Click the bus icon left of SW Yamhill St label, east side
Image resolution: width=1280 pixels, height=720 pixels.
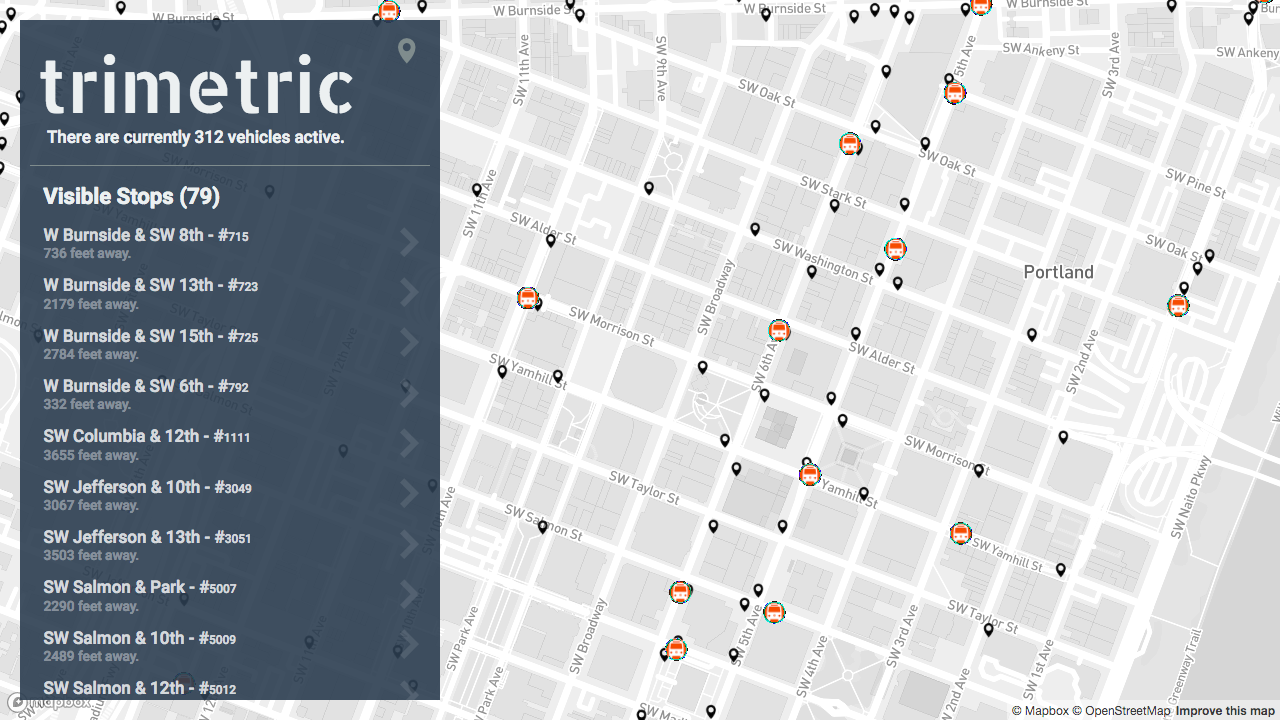(960, 533)
